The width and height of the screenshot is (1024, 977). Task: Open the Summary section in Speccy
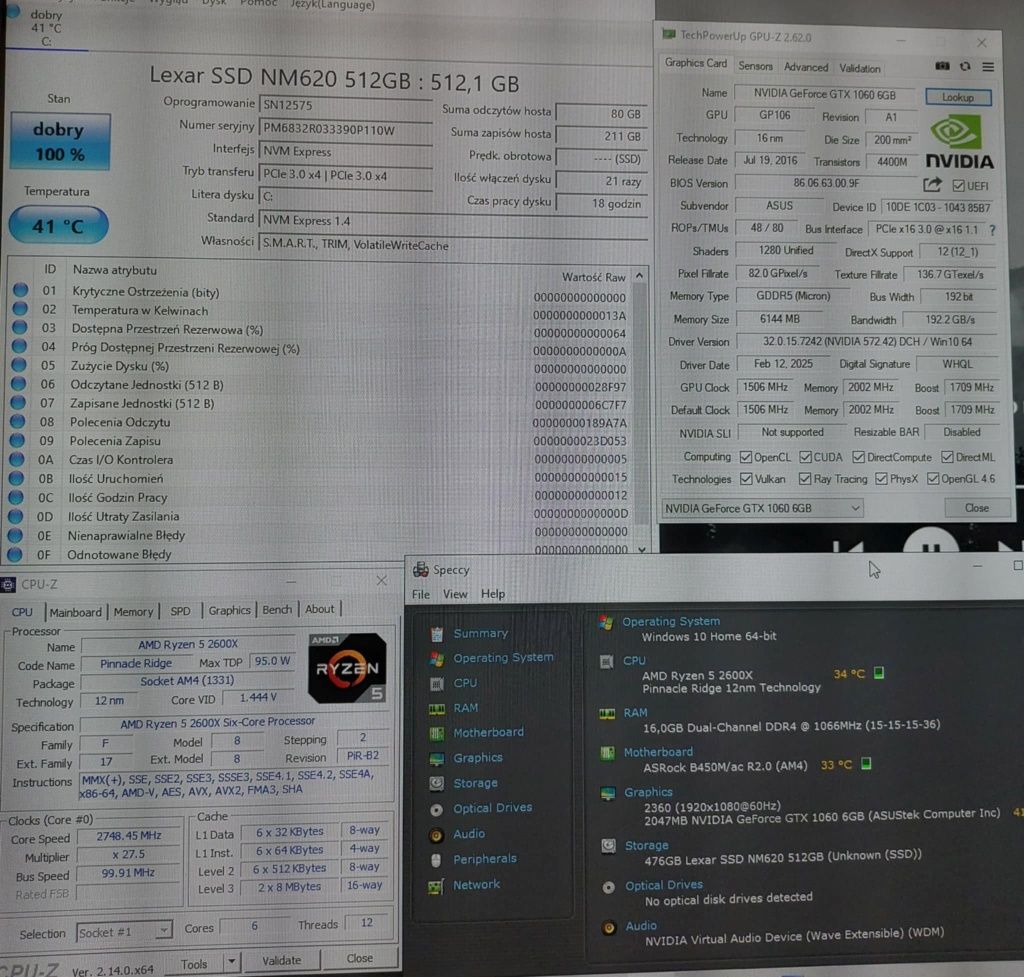[480, 633]
